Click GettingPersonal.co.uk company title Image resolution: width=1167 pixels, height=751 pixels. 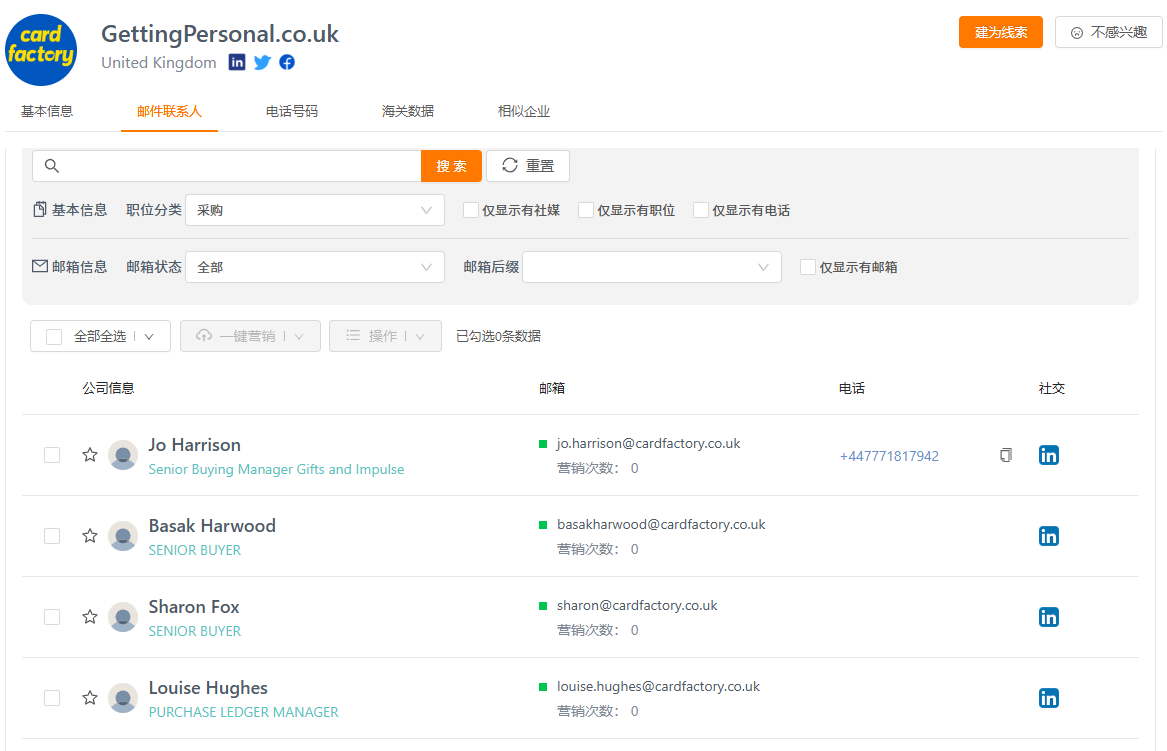220,33
